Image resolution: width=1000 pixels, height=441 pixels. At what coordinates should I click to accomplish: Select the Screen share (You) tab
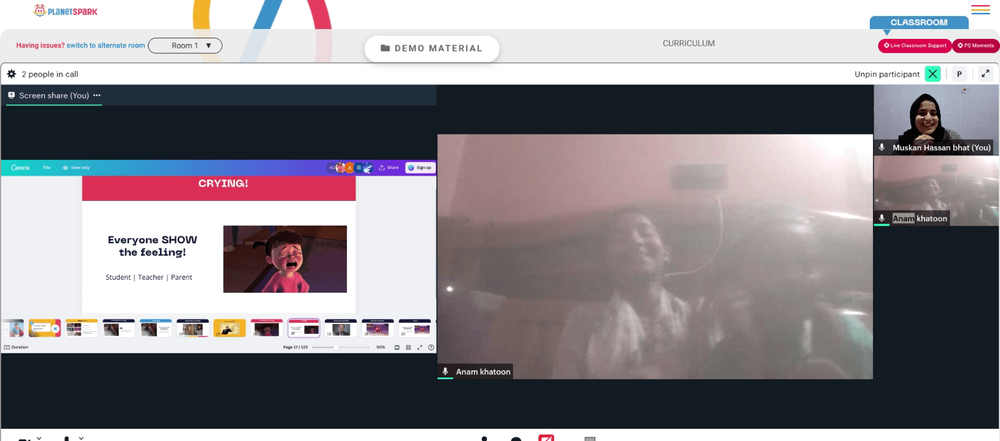[x=54, y=95]
